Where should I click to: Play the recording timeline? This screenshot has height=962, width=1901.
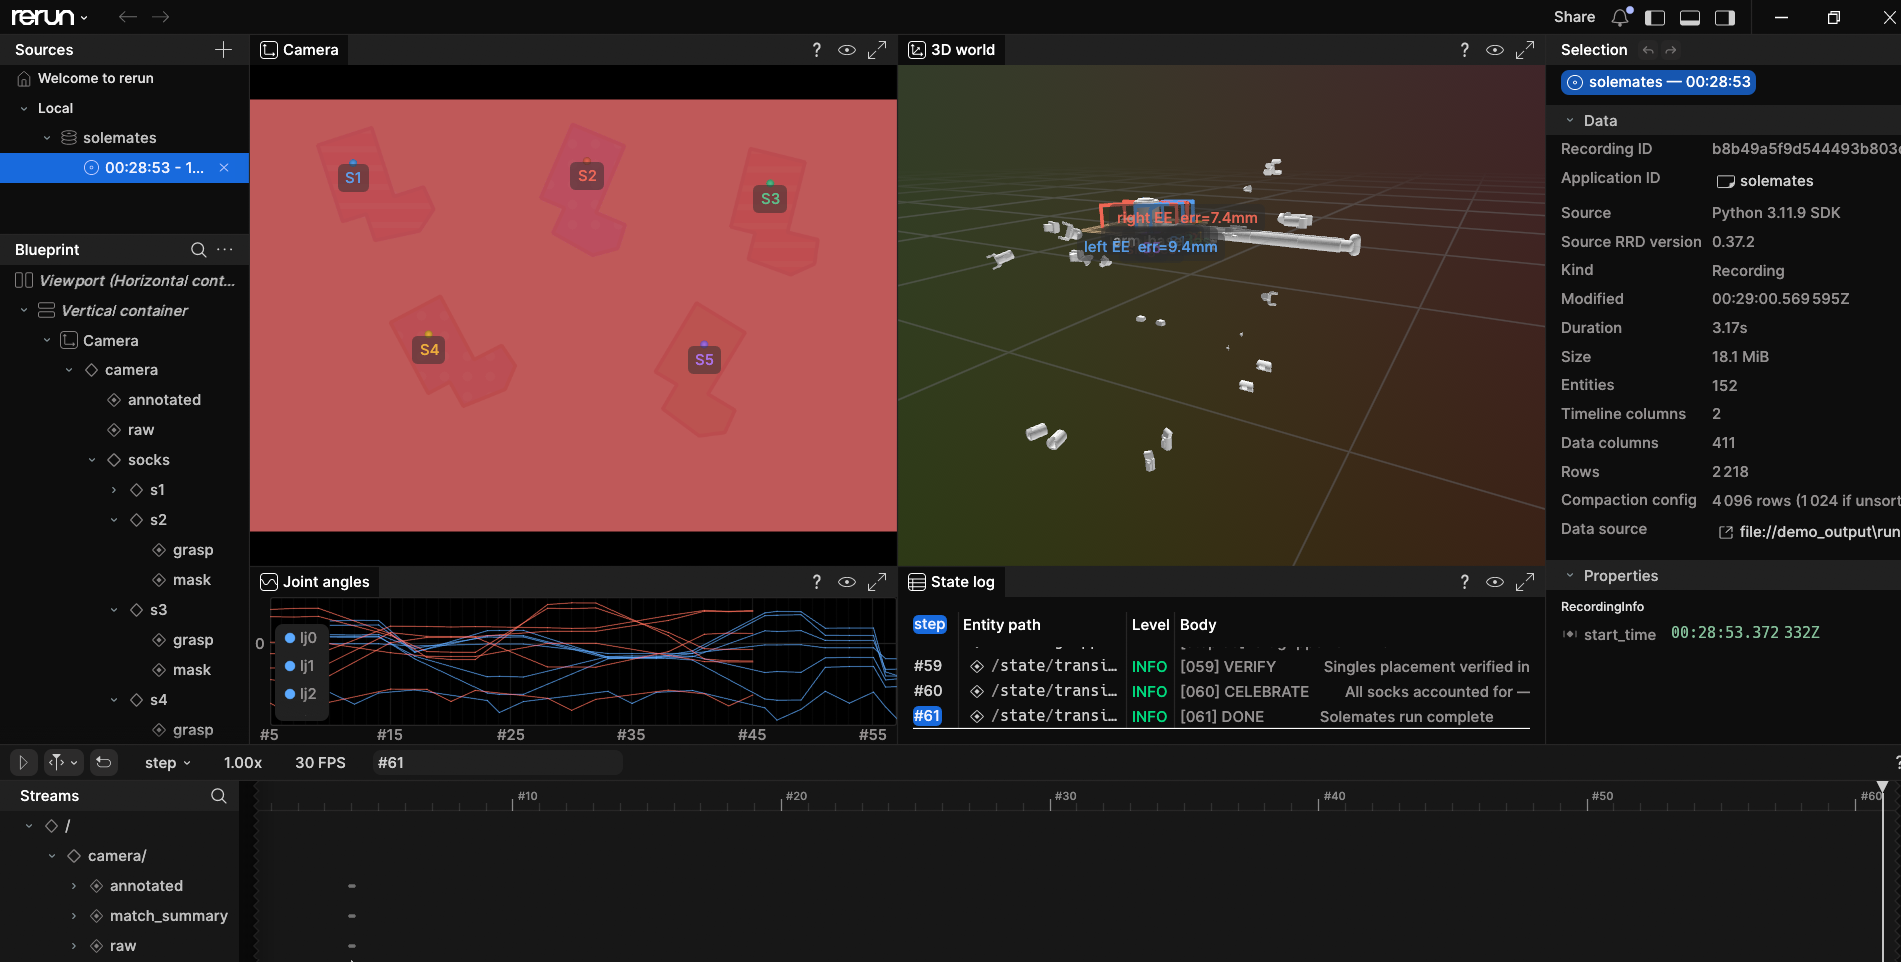point(23,762)
